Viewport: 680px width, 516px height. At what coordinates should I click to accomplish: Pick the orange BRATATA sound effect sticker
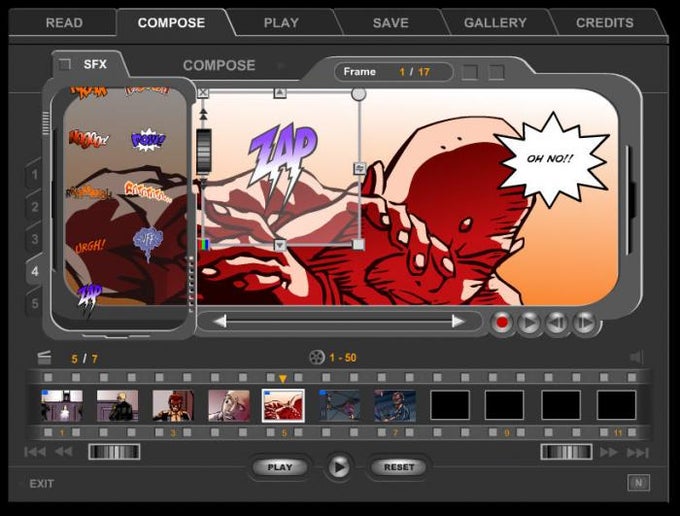pyautogui.click(x=147, y=191)
